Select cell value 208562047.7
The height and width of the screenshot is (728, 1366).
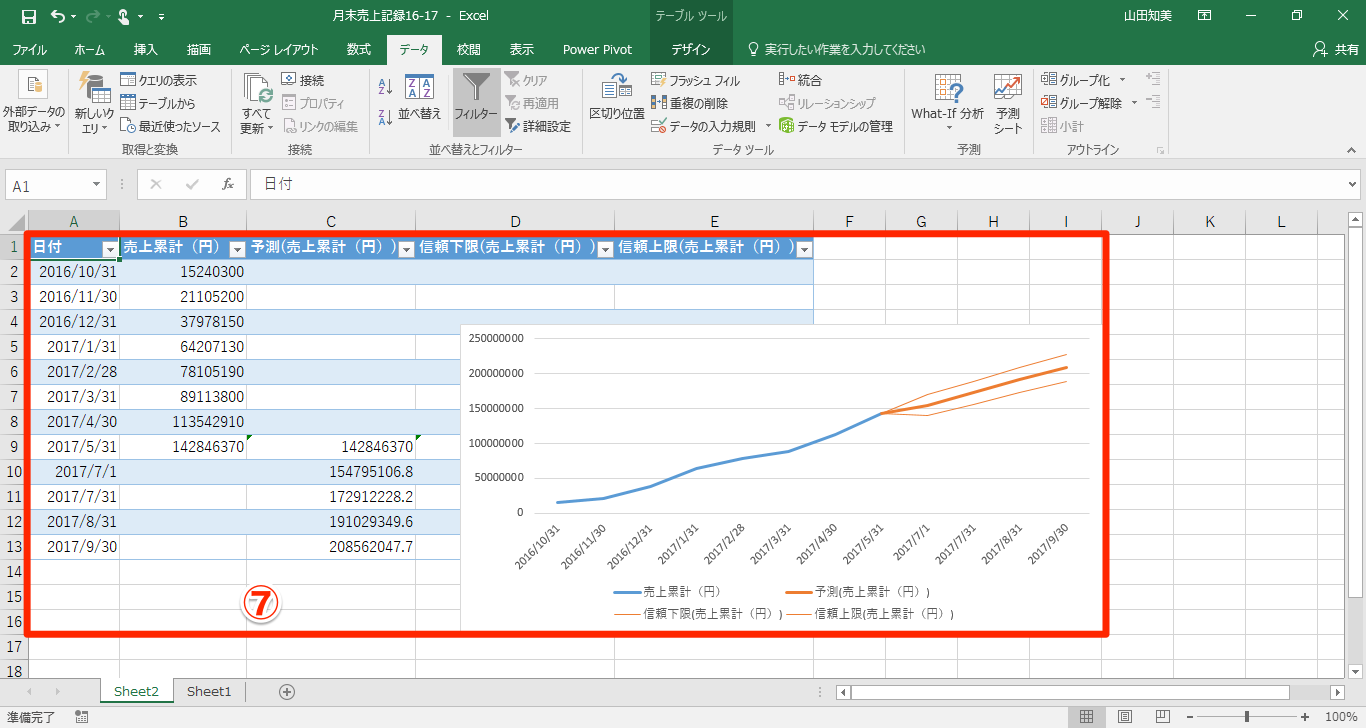331,547
